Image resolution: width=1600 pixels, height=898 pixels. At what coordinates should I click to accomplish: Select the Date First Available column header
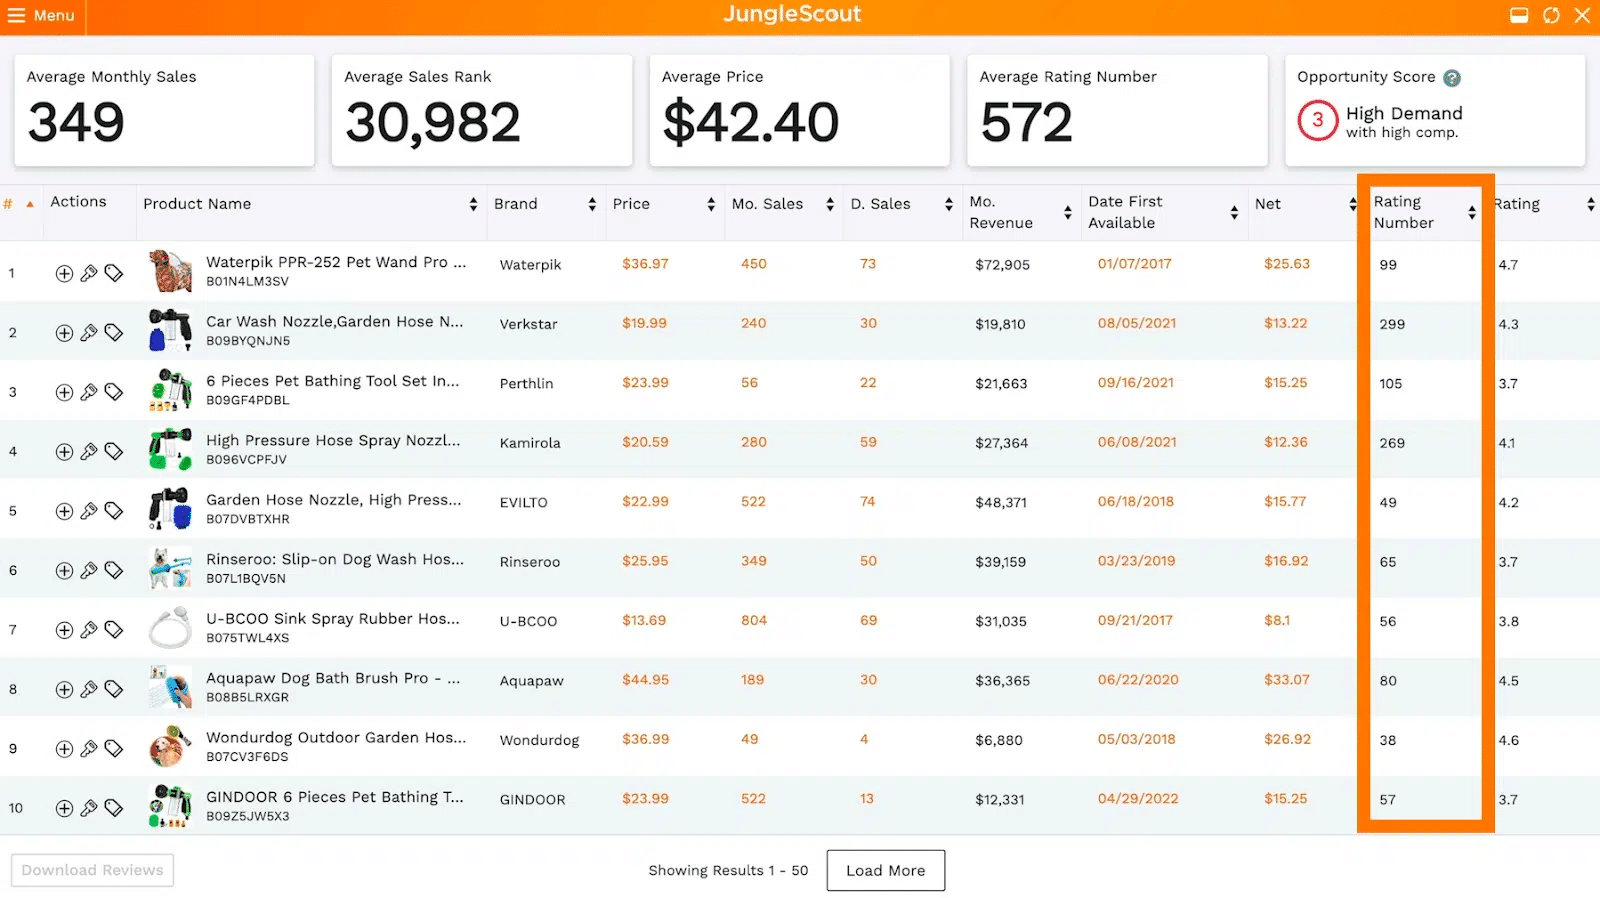1125,212
